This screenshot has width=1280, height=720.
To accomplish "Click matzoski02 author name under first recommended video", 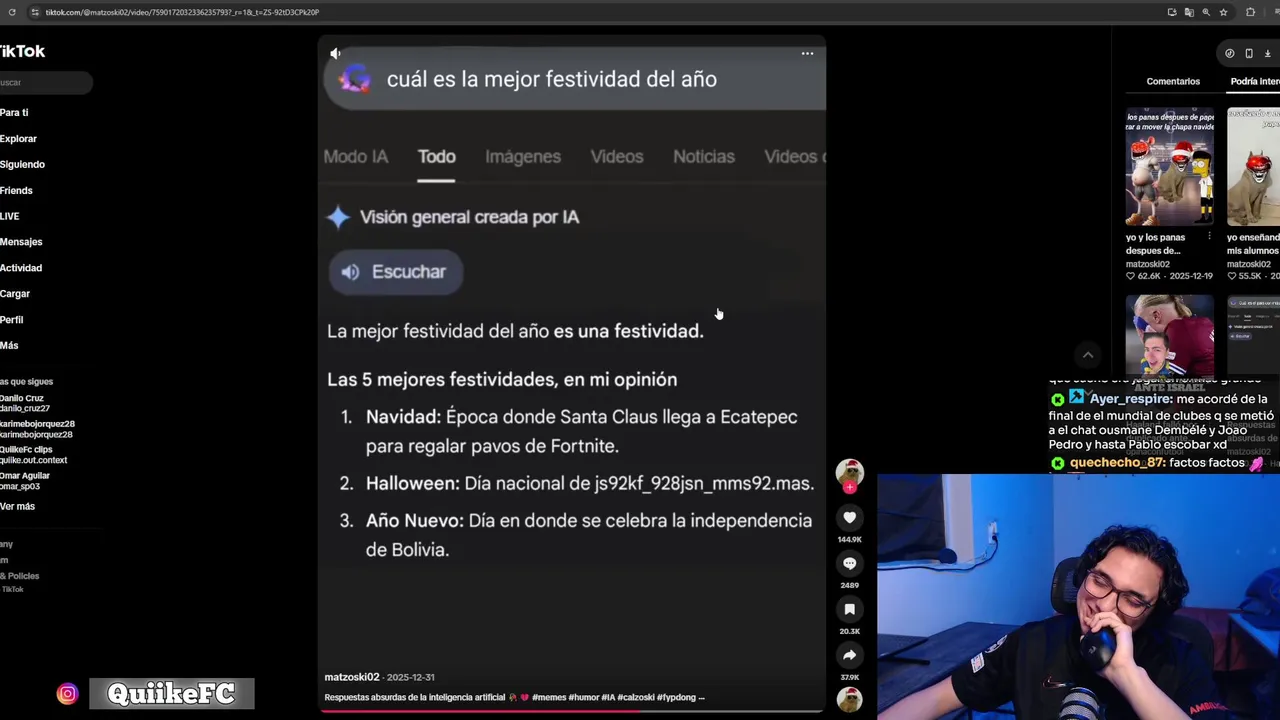I will [1147, 264].
